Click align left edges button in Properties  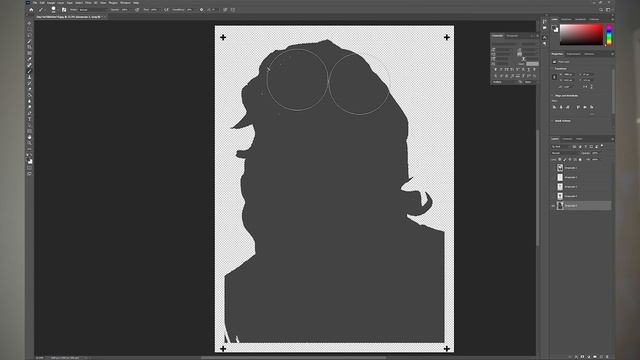(554, 107)
